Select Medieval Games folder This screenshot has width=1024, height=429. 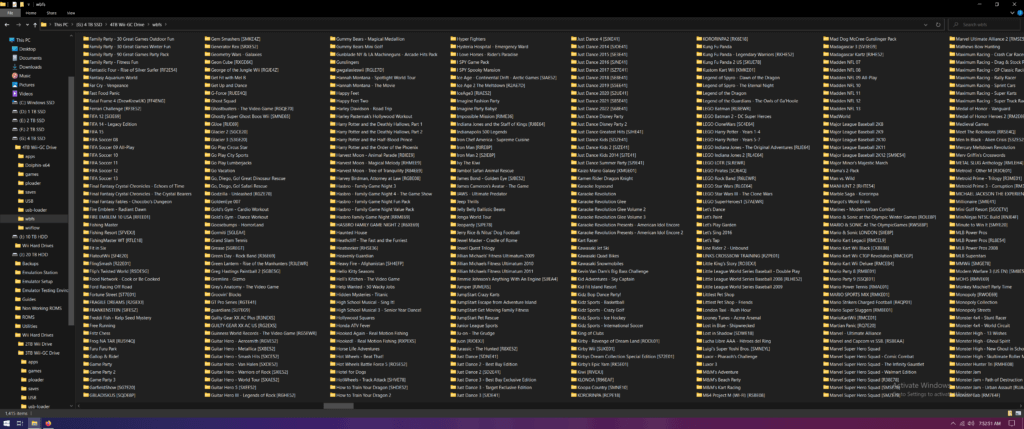[969, 124]
